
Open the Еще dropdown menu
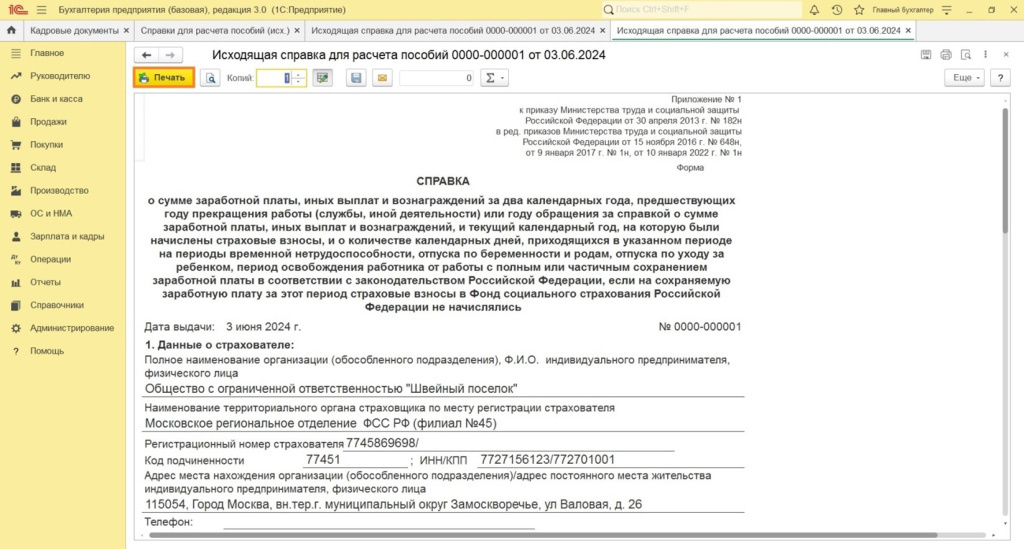pos(965,78)
